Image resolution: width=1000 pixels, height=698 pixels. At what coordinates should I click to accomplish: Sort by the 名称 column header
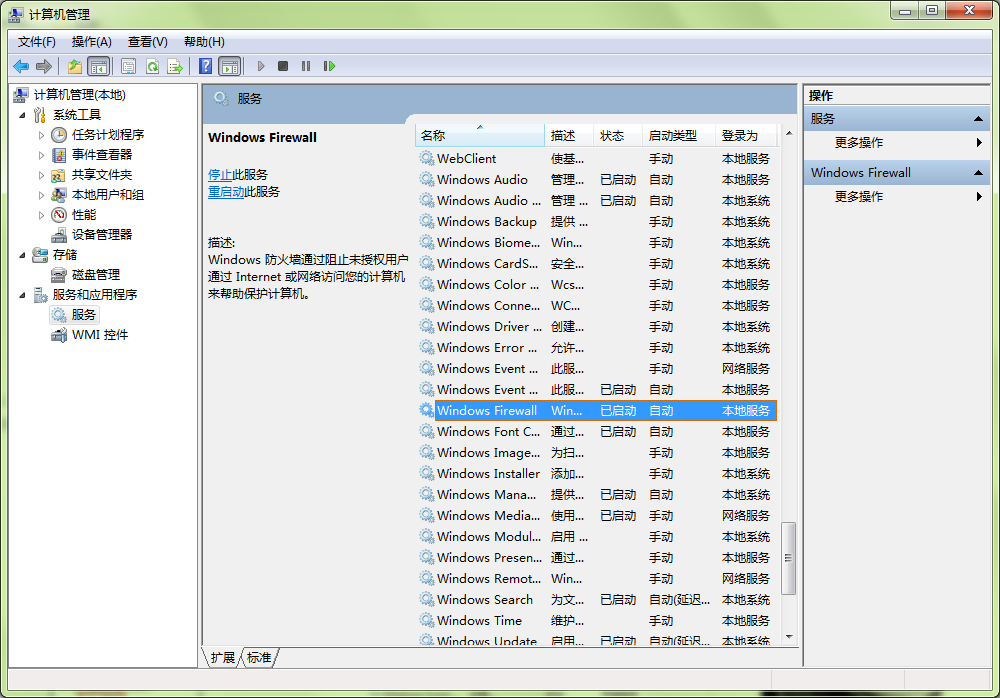tap(480, 135)
